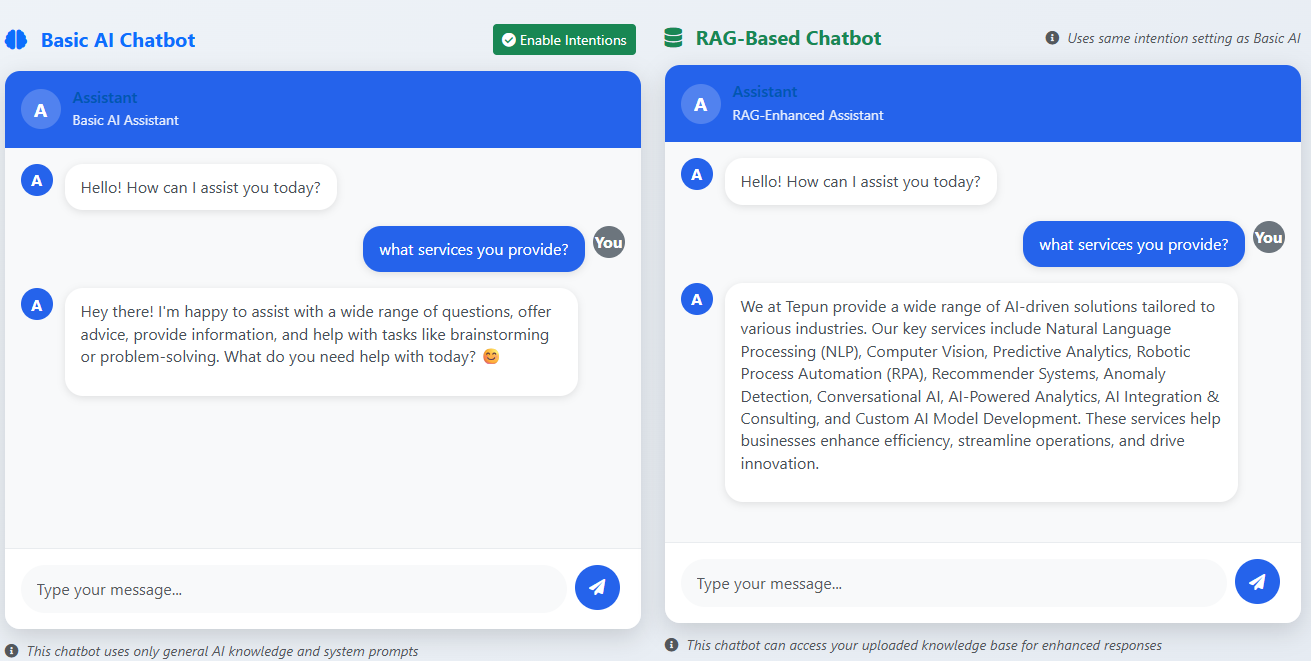Click the RAG-Enhanced Assistant header avatar
This screenshot has height=661, width=1311.
(x=701, y=104)
